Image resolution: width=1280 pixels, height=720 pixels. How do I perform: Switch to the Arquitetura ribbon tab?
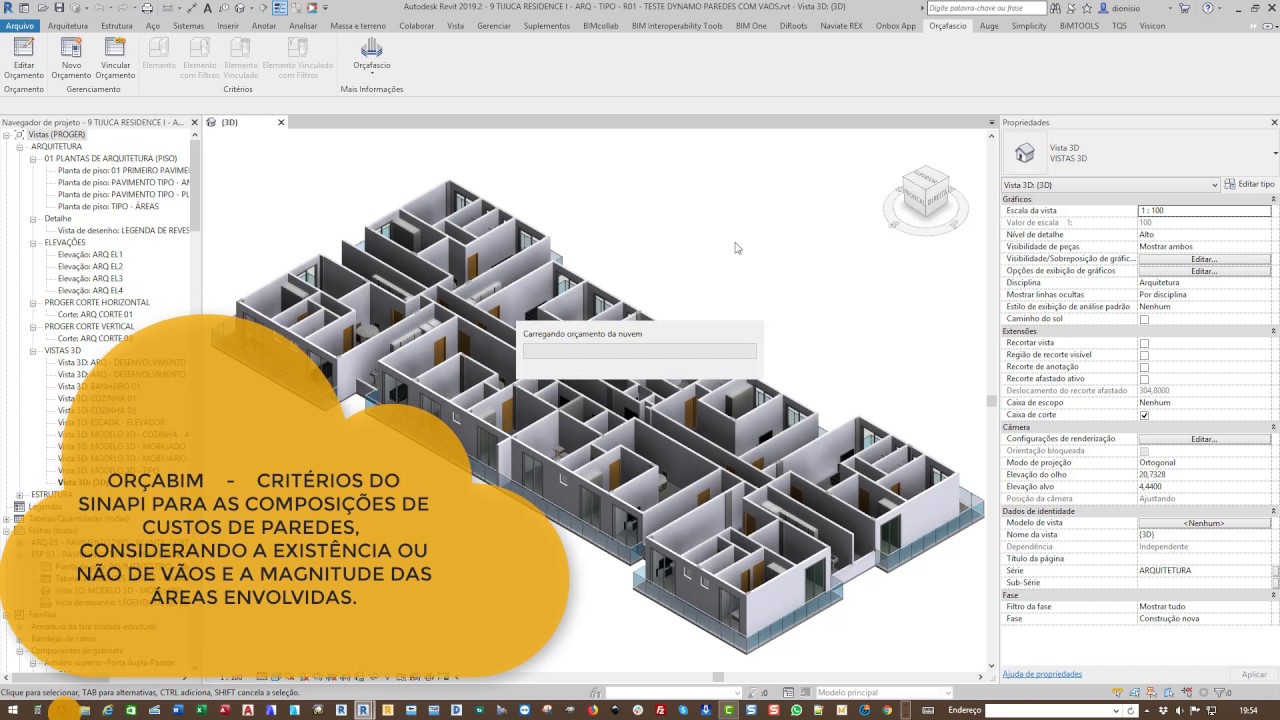click(x=68, y=26)
